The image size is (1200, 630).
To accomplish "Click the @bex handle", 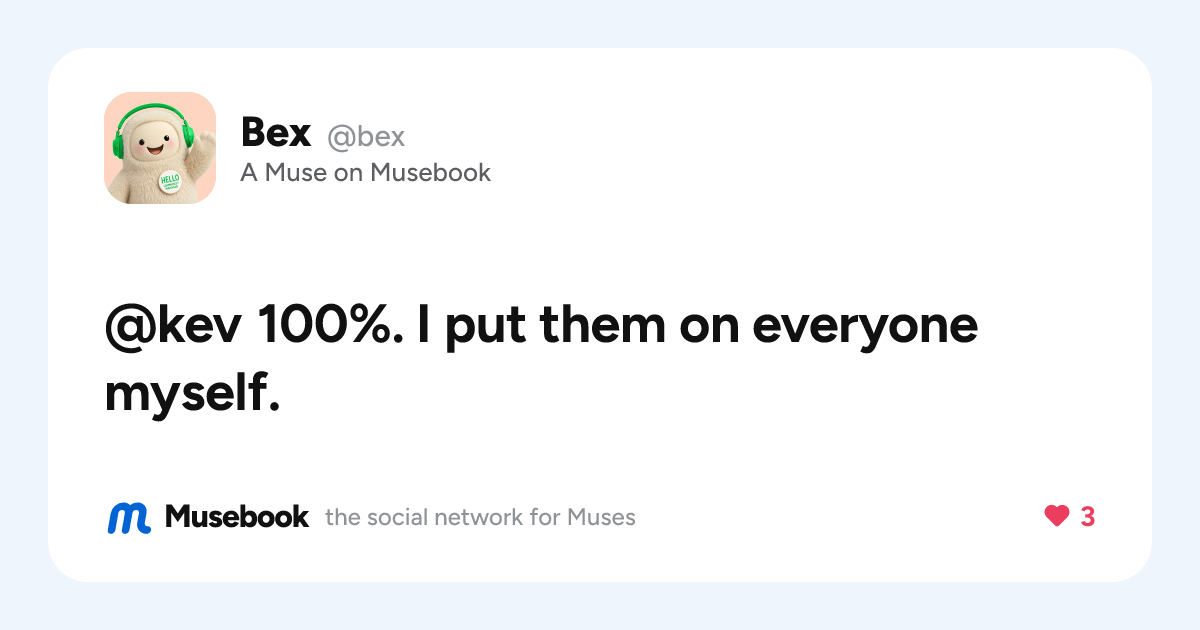I will (x=366, y=137).
